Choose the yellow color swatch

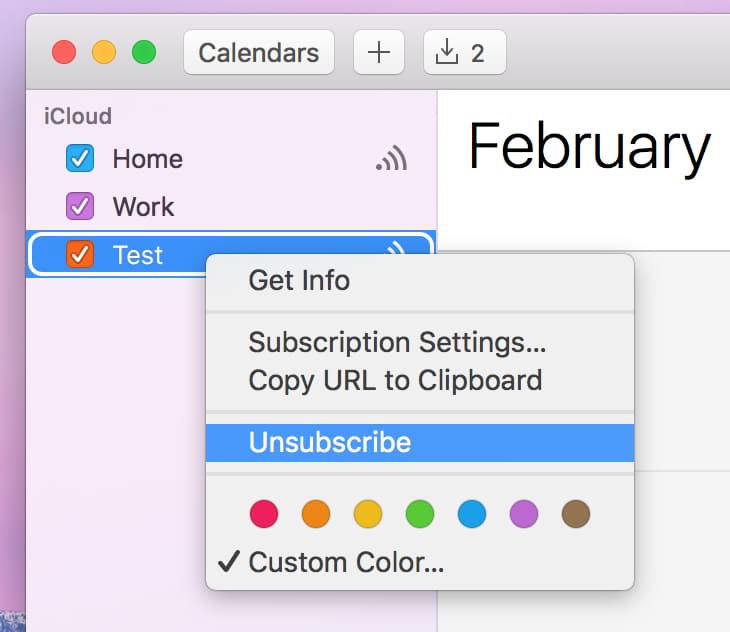coord(368,514)
